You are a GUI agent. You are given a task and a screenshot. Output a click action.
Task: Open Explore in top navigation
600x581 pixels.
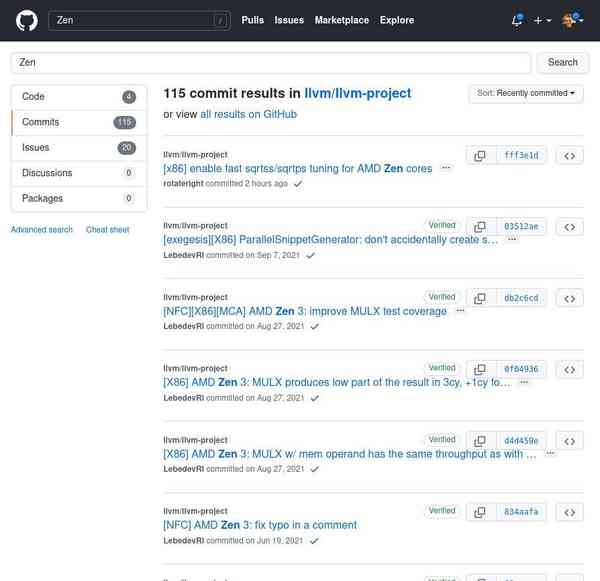[x=397, y=20]
